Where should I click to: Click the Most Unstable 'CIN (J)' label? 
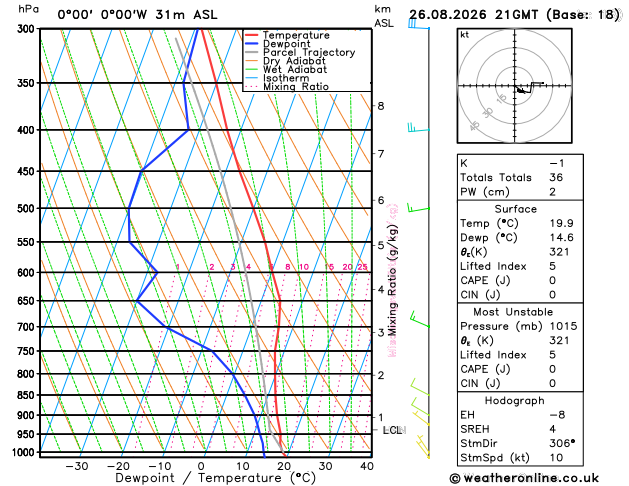[480, 384]
